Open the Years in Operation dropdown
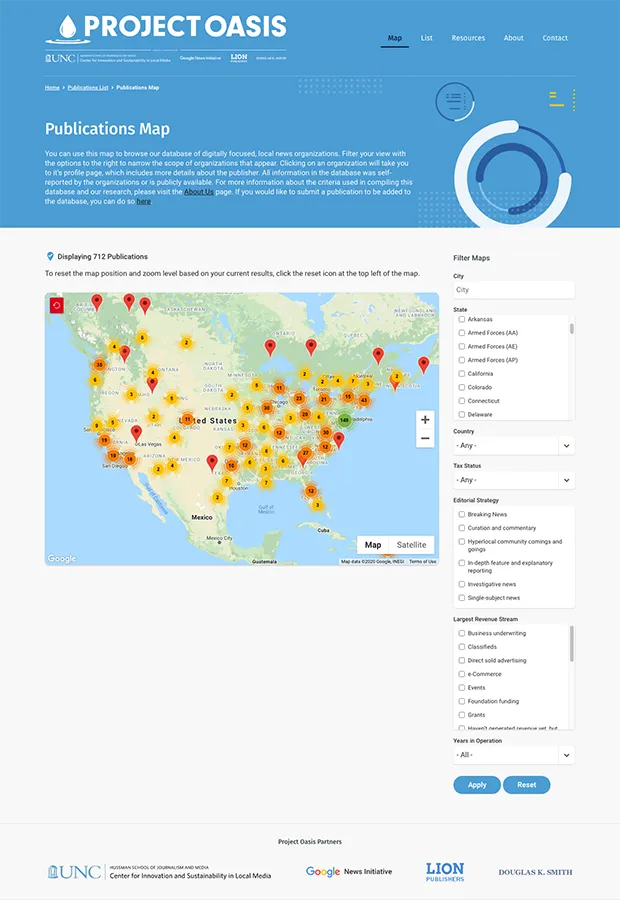Screen dimensions: 620x900 [x=514, y=755]
